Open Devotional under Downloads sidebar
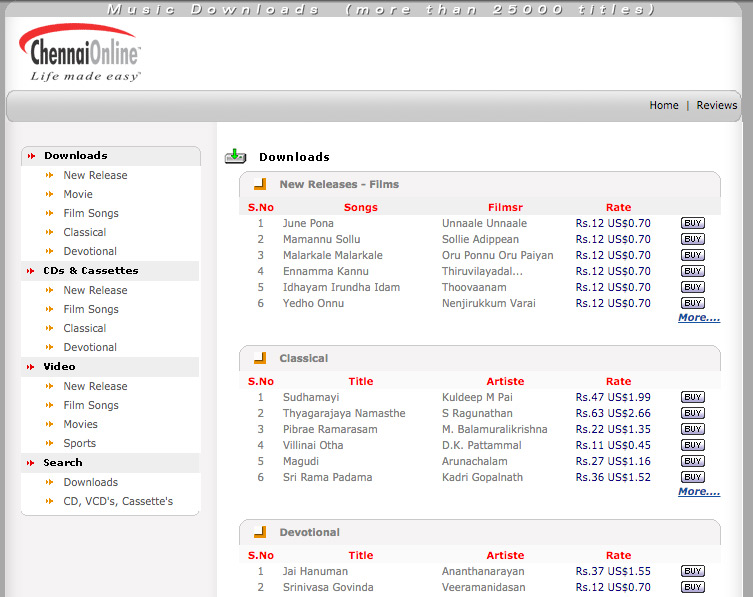The width and height of the screenshot is (753, 597). click(90, 251)
